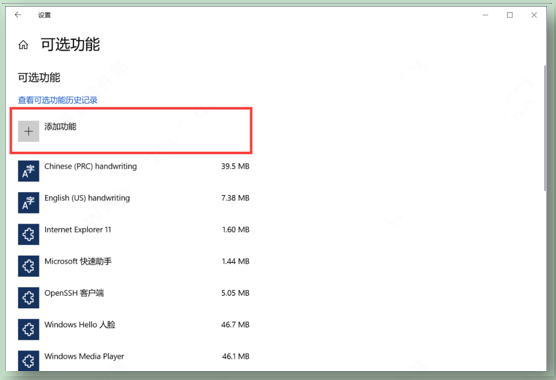Click the Windows Hello 人脸 feature icon
This screenshot has width=556, height=380.
click(29, 329)
